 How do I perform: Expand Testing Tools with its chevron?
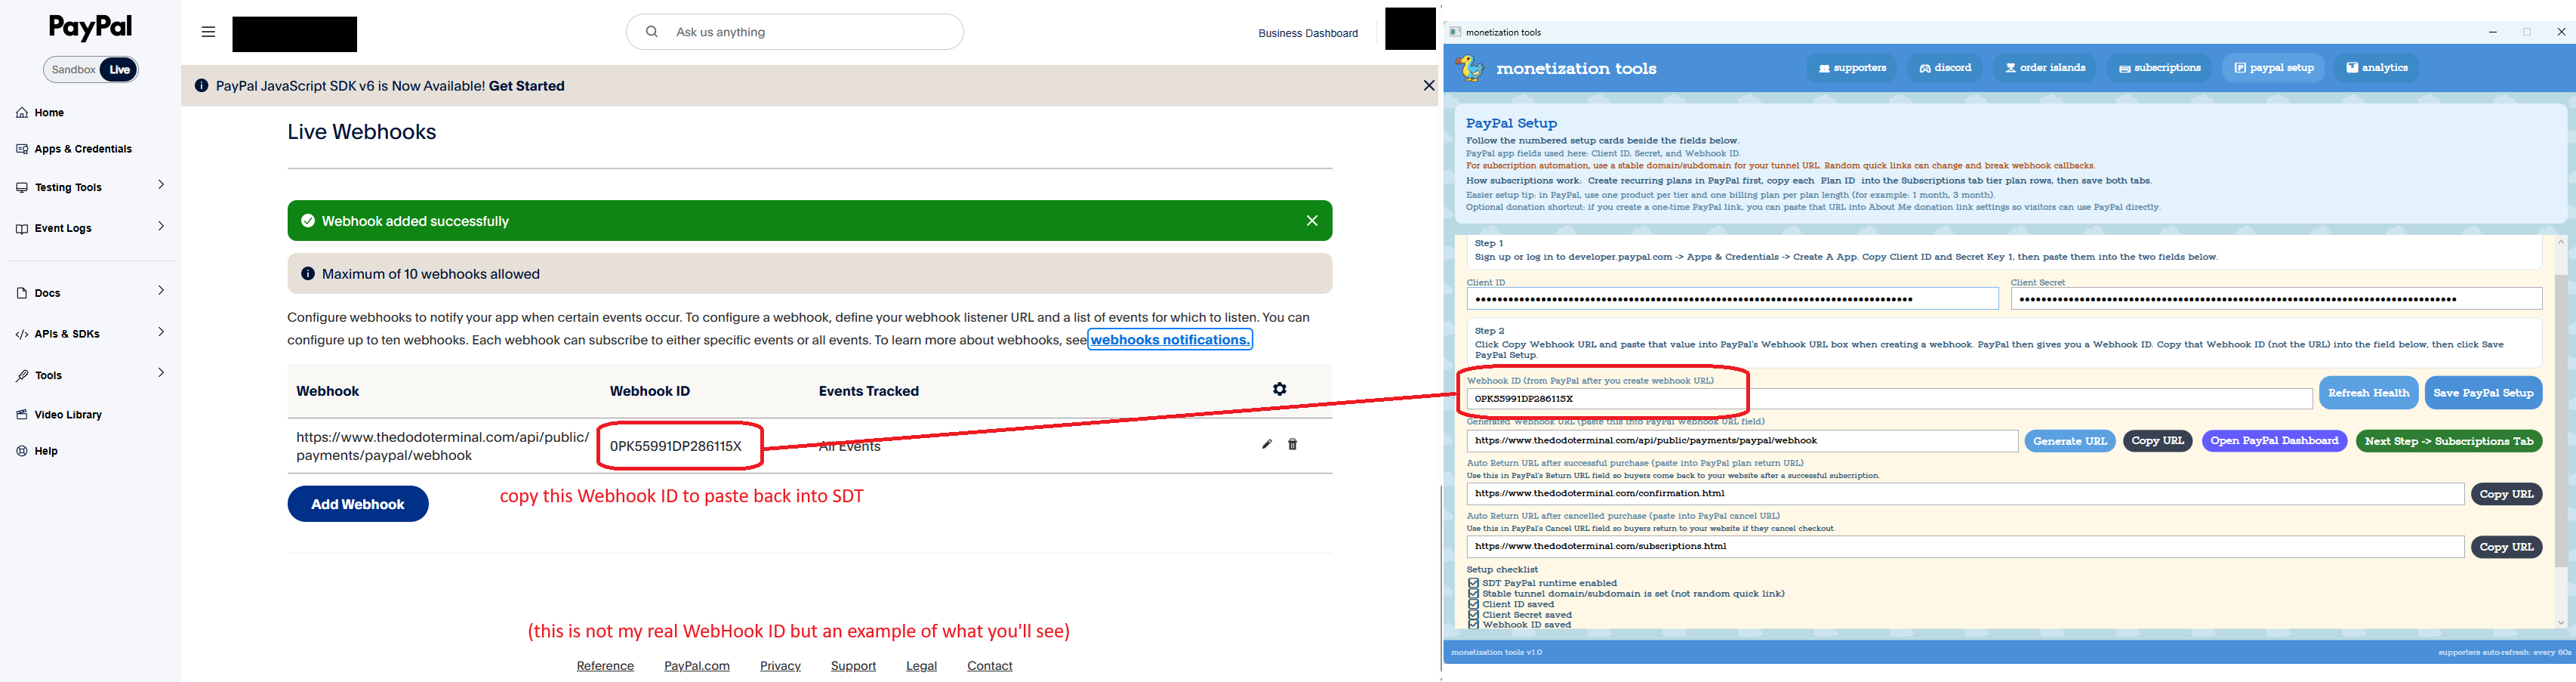[161, 185]
